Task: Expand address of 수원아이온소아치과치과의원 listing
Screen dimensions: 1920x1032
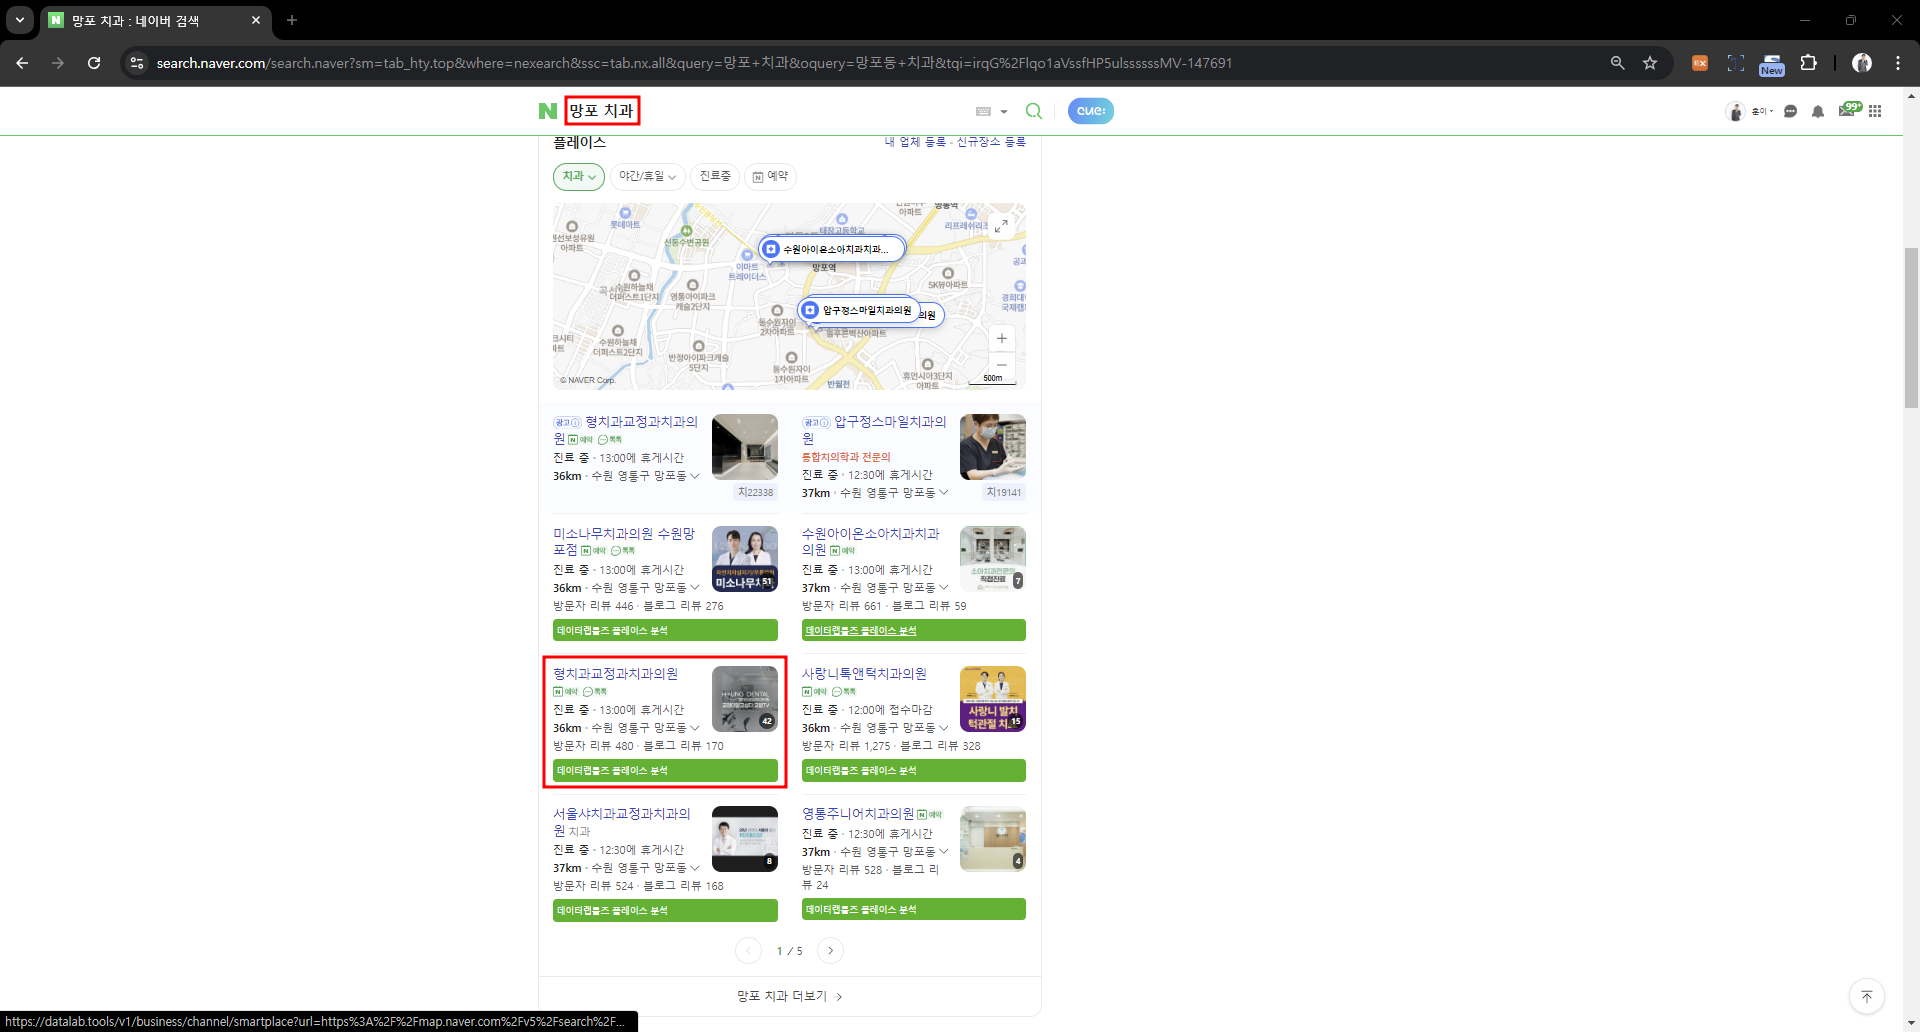Action: [943, 588]
